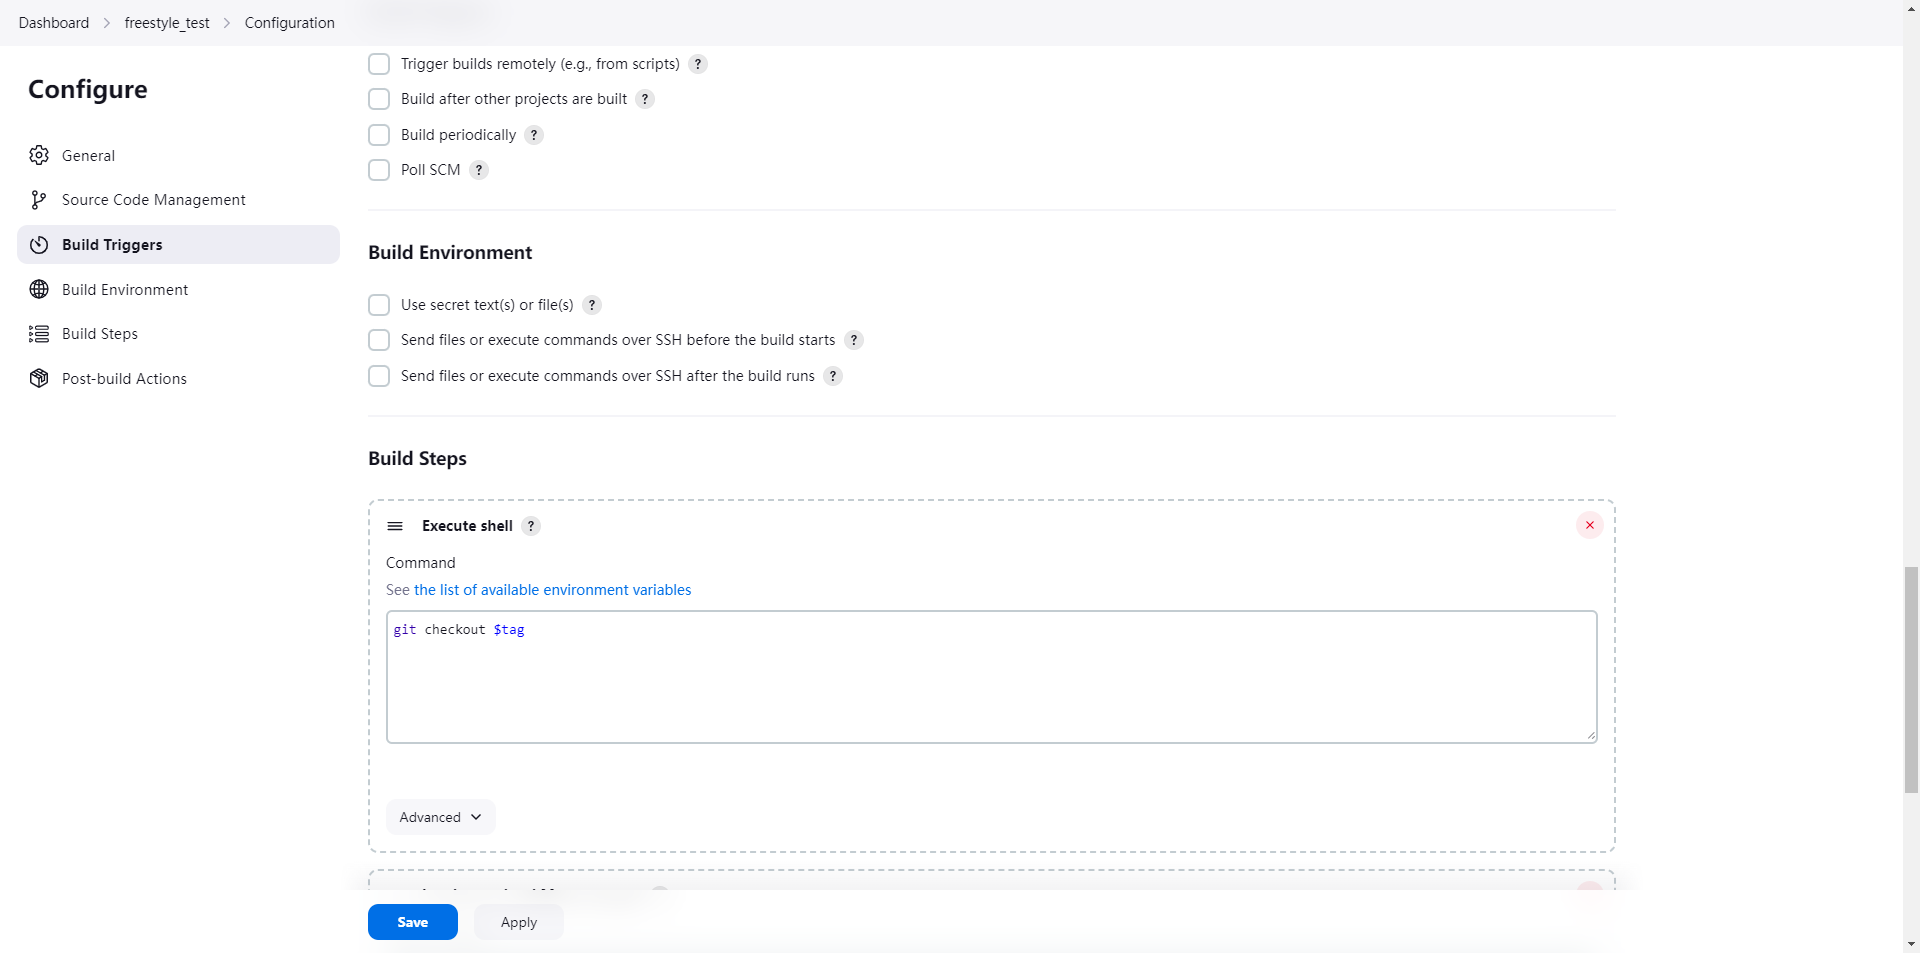Enable Trigger builds remotely checkbox
This screenshot has width=1920, height=953.
point(379,64)
